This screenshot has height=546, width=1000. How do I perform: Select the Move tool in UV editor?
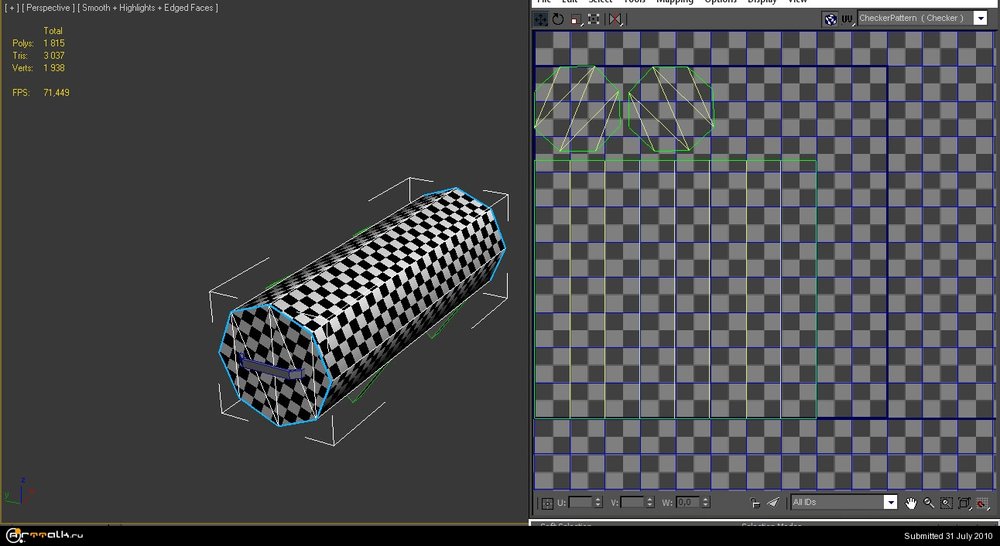541,19
